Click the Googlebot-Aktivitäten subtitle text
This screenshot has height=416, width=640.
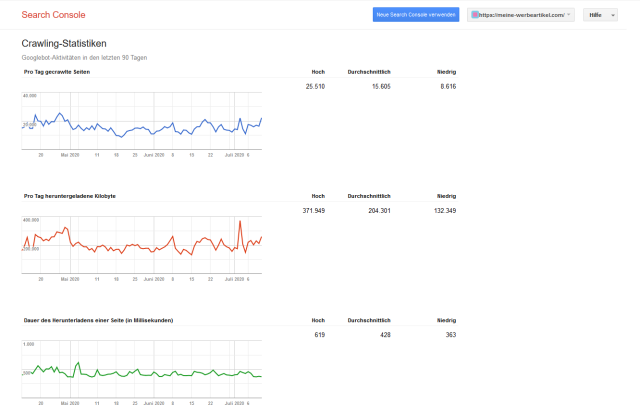point(84,58)
